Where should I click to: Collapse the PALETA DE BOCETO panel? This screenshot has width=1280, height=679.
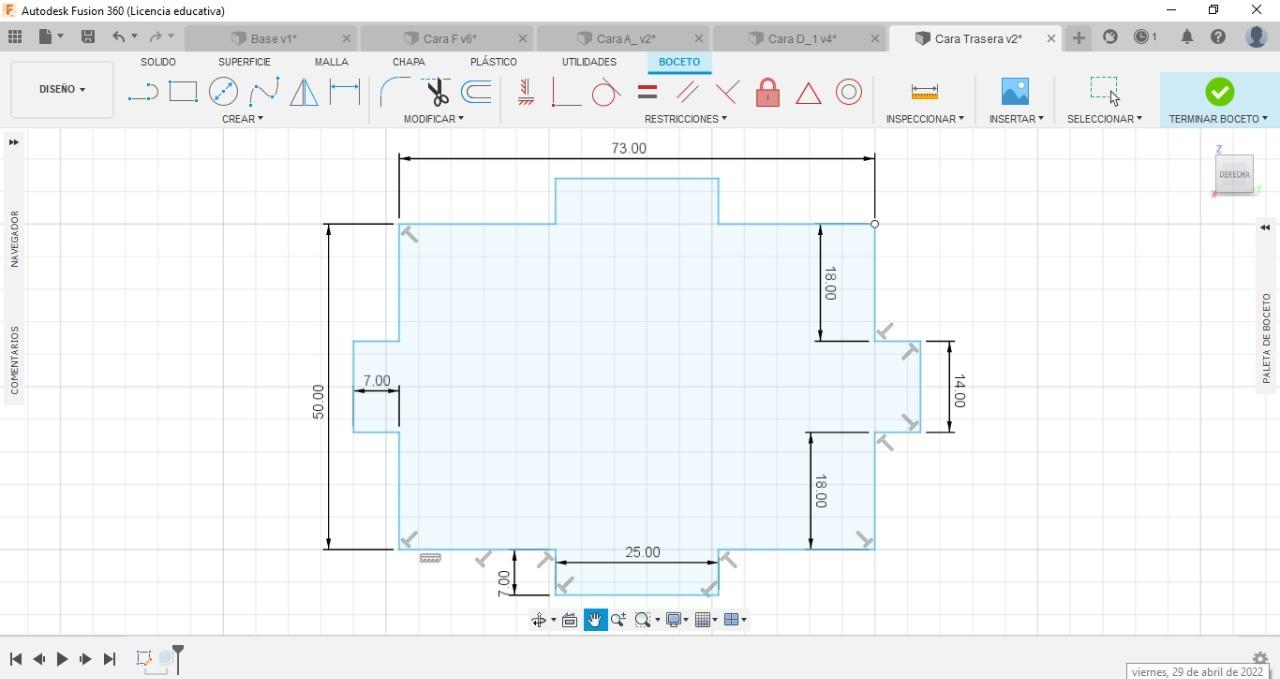coord(1265,228)
